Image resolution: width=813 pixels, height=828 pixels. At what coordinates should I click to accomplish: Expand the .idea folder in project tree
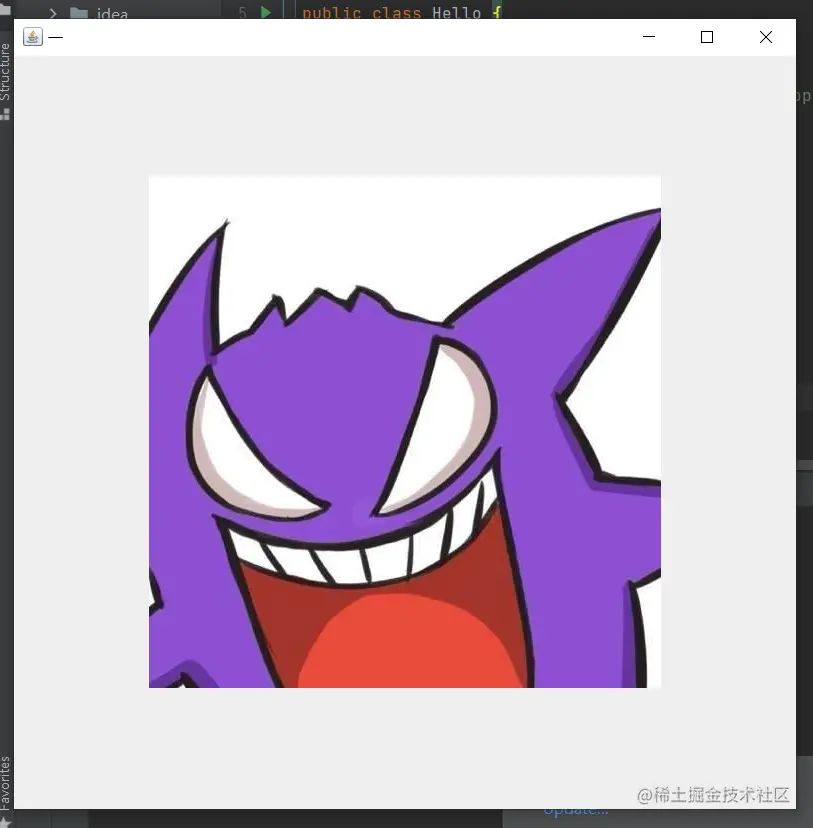pos(53,13)
